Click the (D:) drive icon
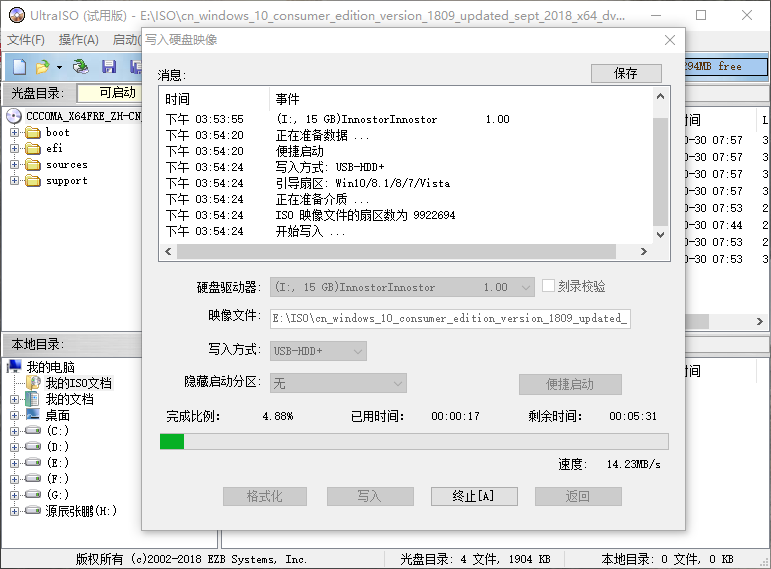The image size is (771, 569). coord(33,447)
